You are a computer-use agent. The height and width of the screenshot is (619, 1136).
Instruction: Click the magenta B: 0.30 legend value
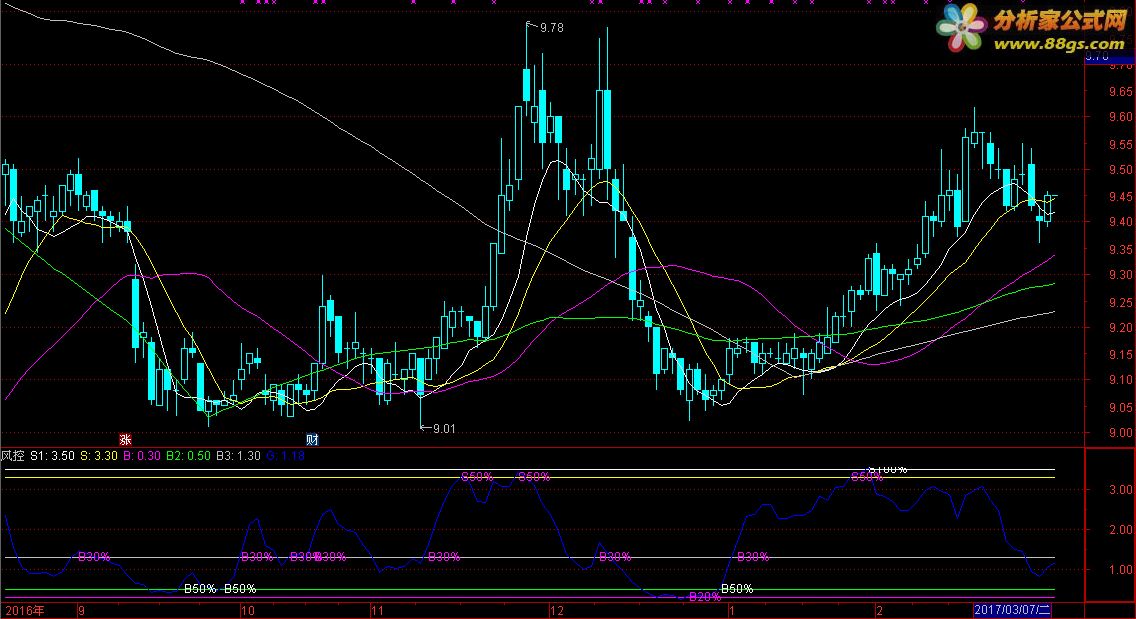point(141,456)
